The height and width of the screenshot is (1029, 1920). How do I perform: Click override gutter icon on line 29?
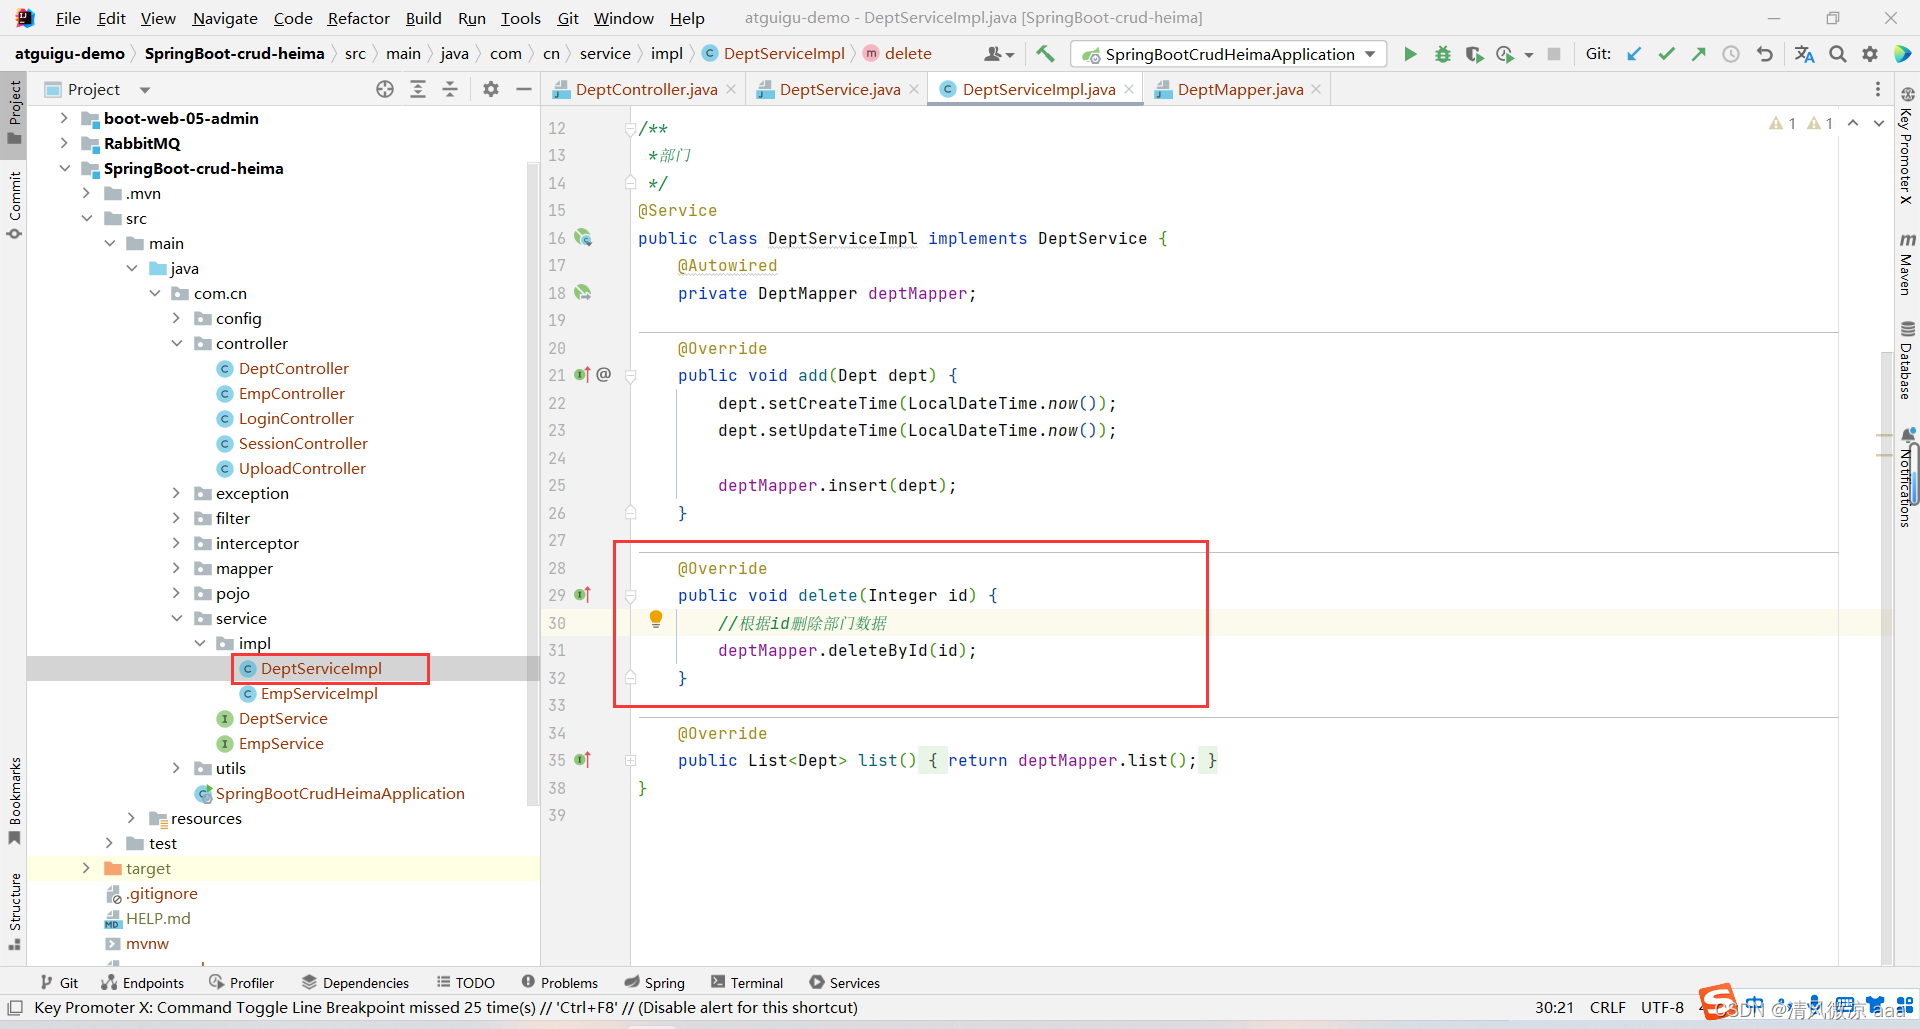click(583, 595)
